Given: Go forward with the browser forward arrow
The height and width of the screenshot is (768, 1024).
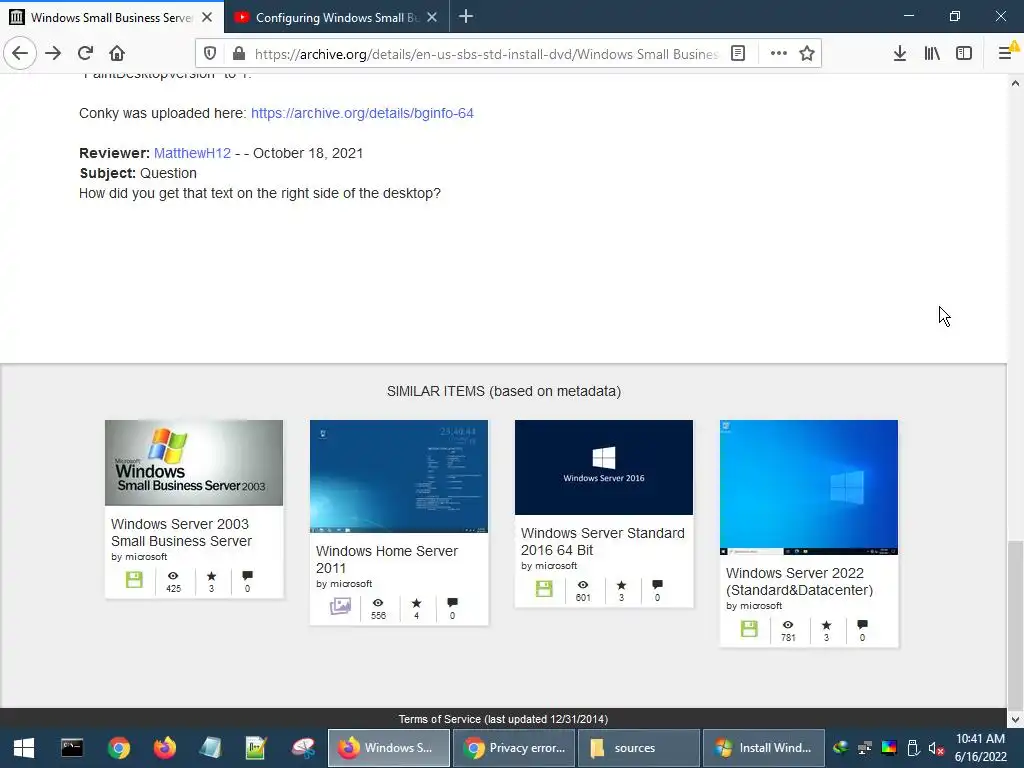Looking at the screenshot, I should coord(53,53).
